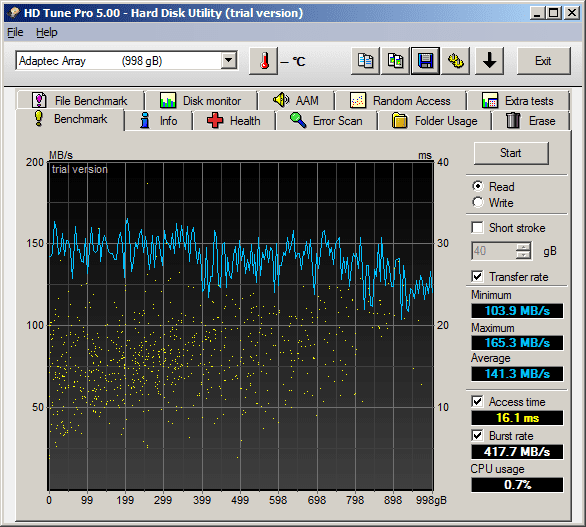This screenshot has height=527, width=586.
Task: Click the short stroke size input field
Action: [494, 251]
